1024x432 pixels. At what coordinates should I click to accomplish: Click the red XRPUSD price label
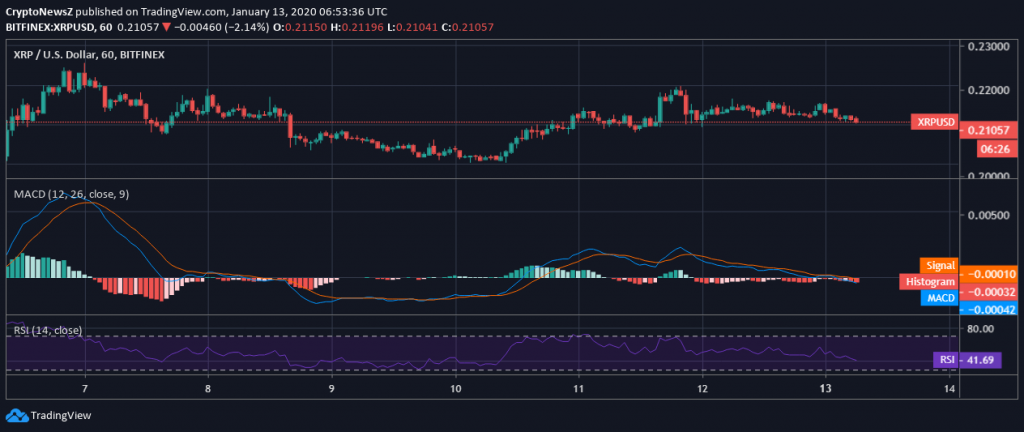click(x=935, y=122)
